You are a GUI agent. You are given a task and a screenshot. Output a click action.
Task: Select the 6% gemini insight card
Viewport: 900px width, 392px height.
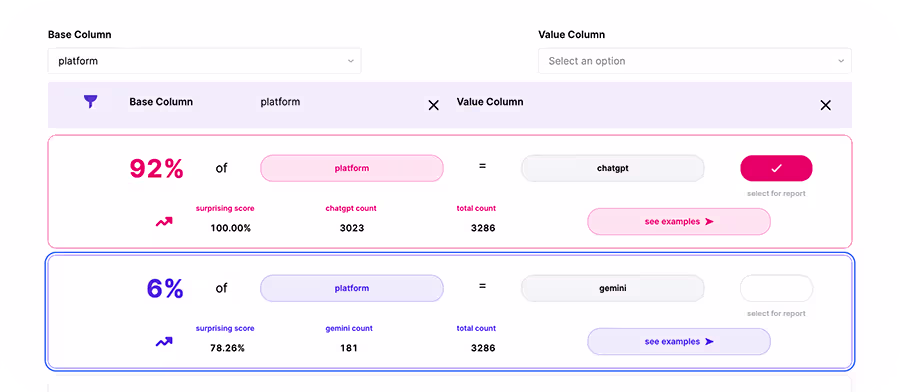point(450,312)
